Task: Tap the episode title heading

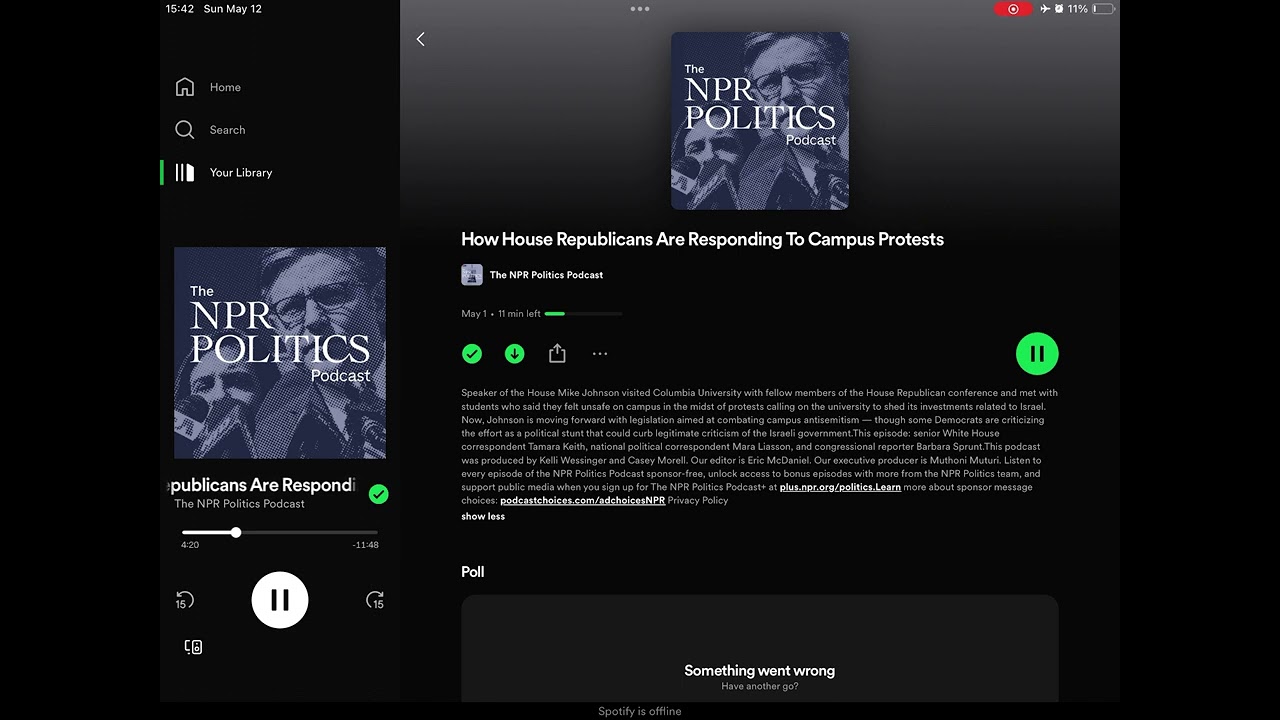Action: [x=702, y=239]
